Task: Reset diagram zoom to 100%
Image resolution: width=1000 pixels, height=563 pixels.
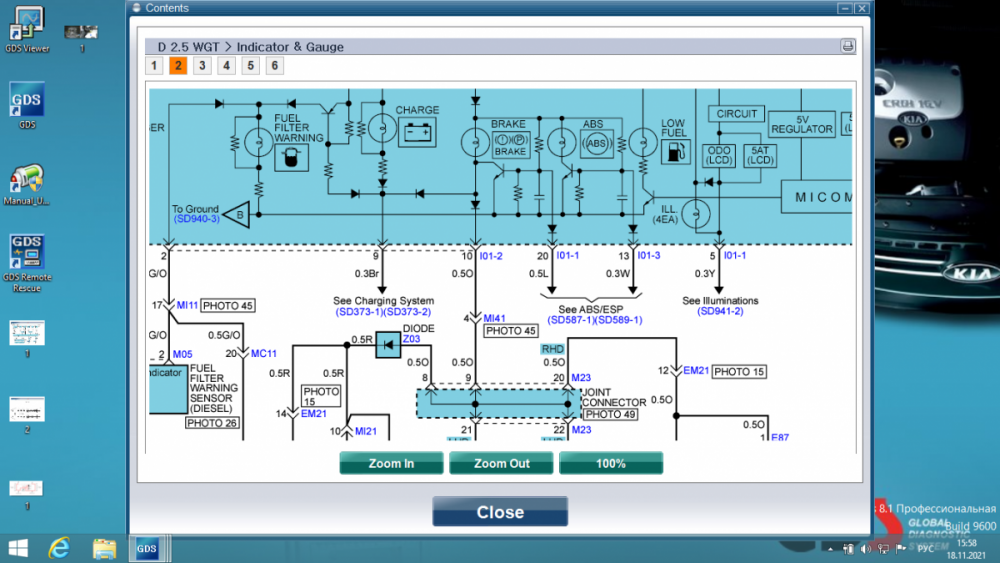Action: pyautogui.click(x=610, y=463)
